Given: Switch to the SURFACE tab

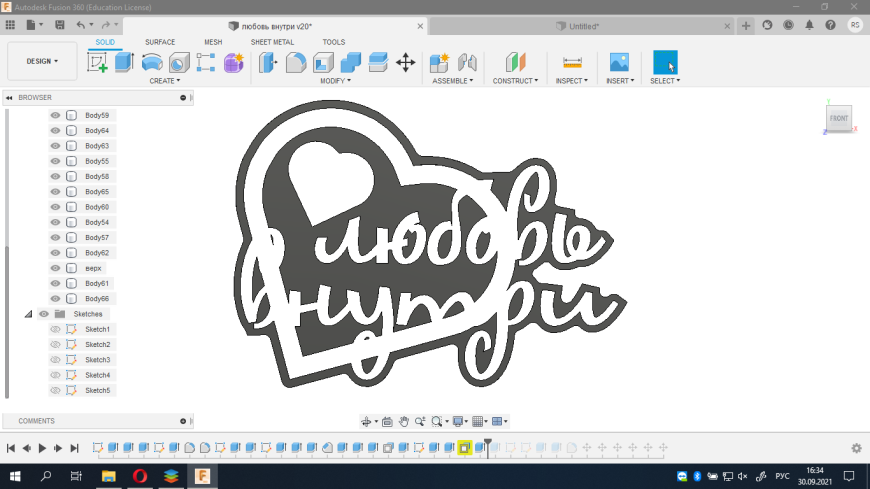Looking at the screenshot, I should [160, 42].
